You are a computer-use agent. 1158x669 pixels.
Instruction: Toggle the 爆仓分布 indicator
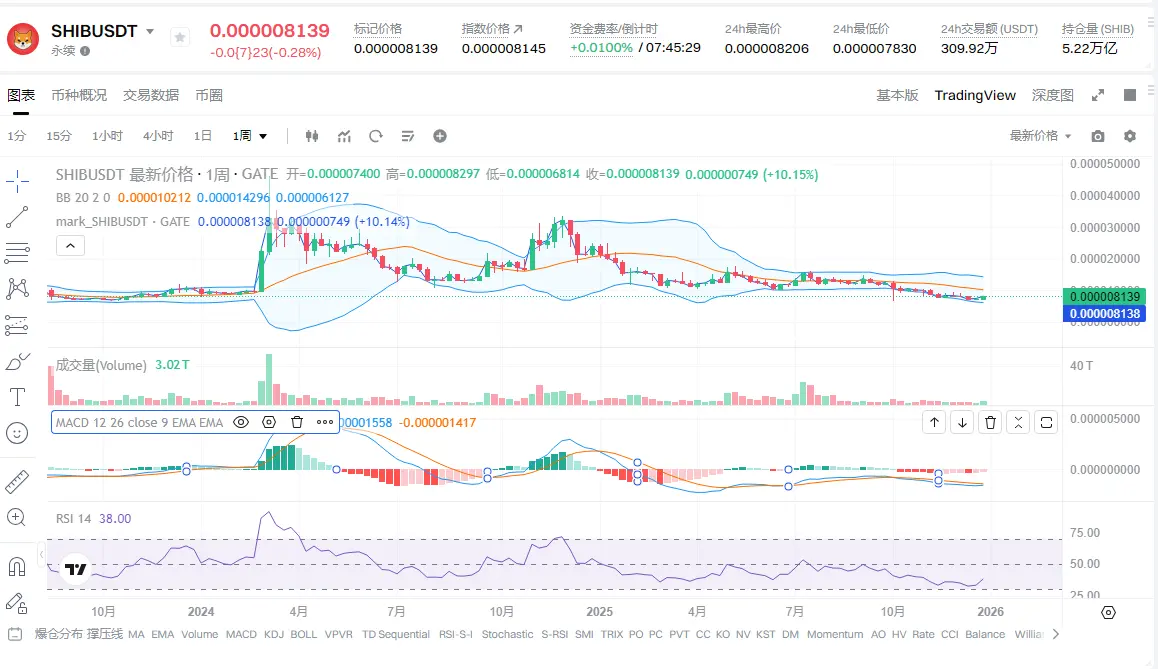[58, 634]
